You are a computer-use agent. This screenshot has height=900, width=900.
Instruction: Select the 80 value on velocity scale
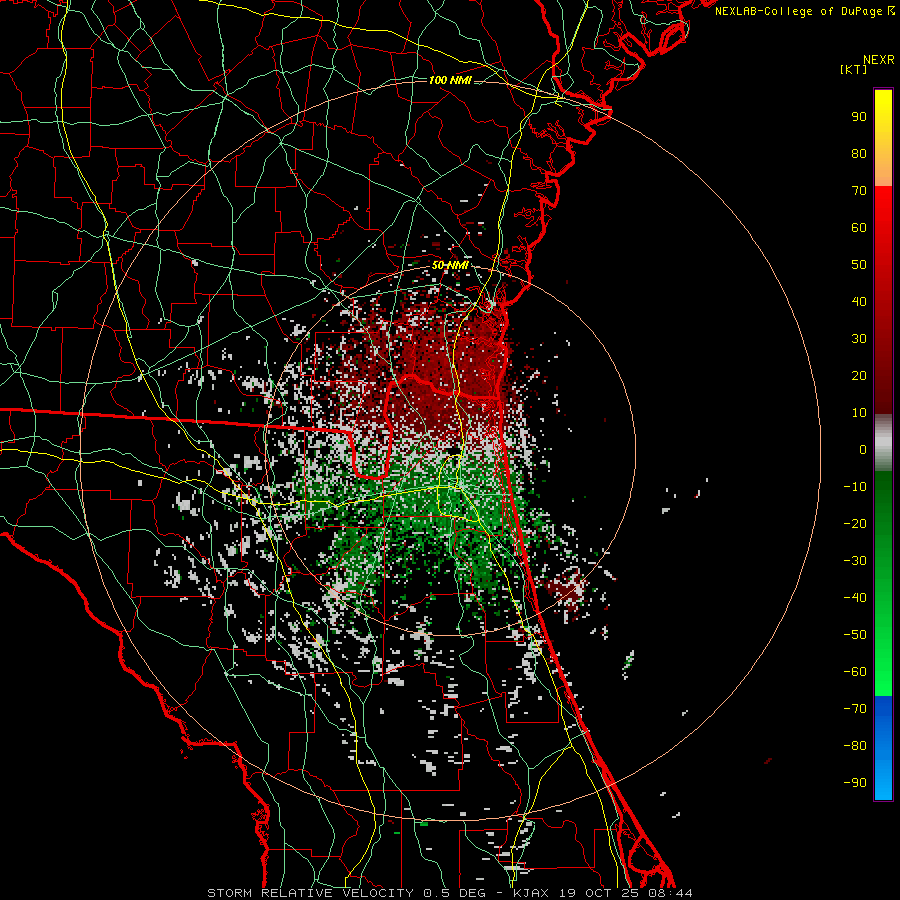pos(859,154)
